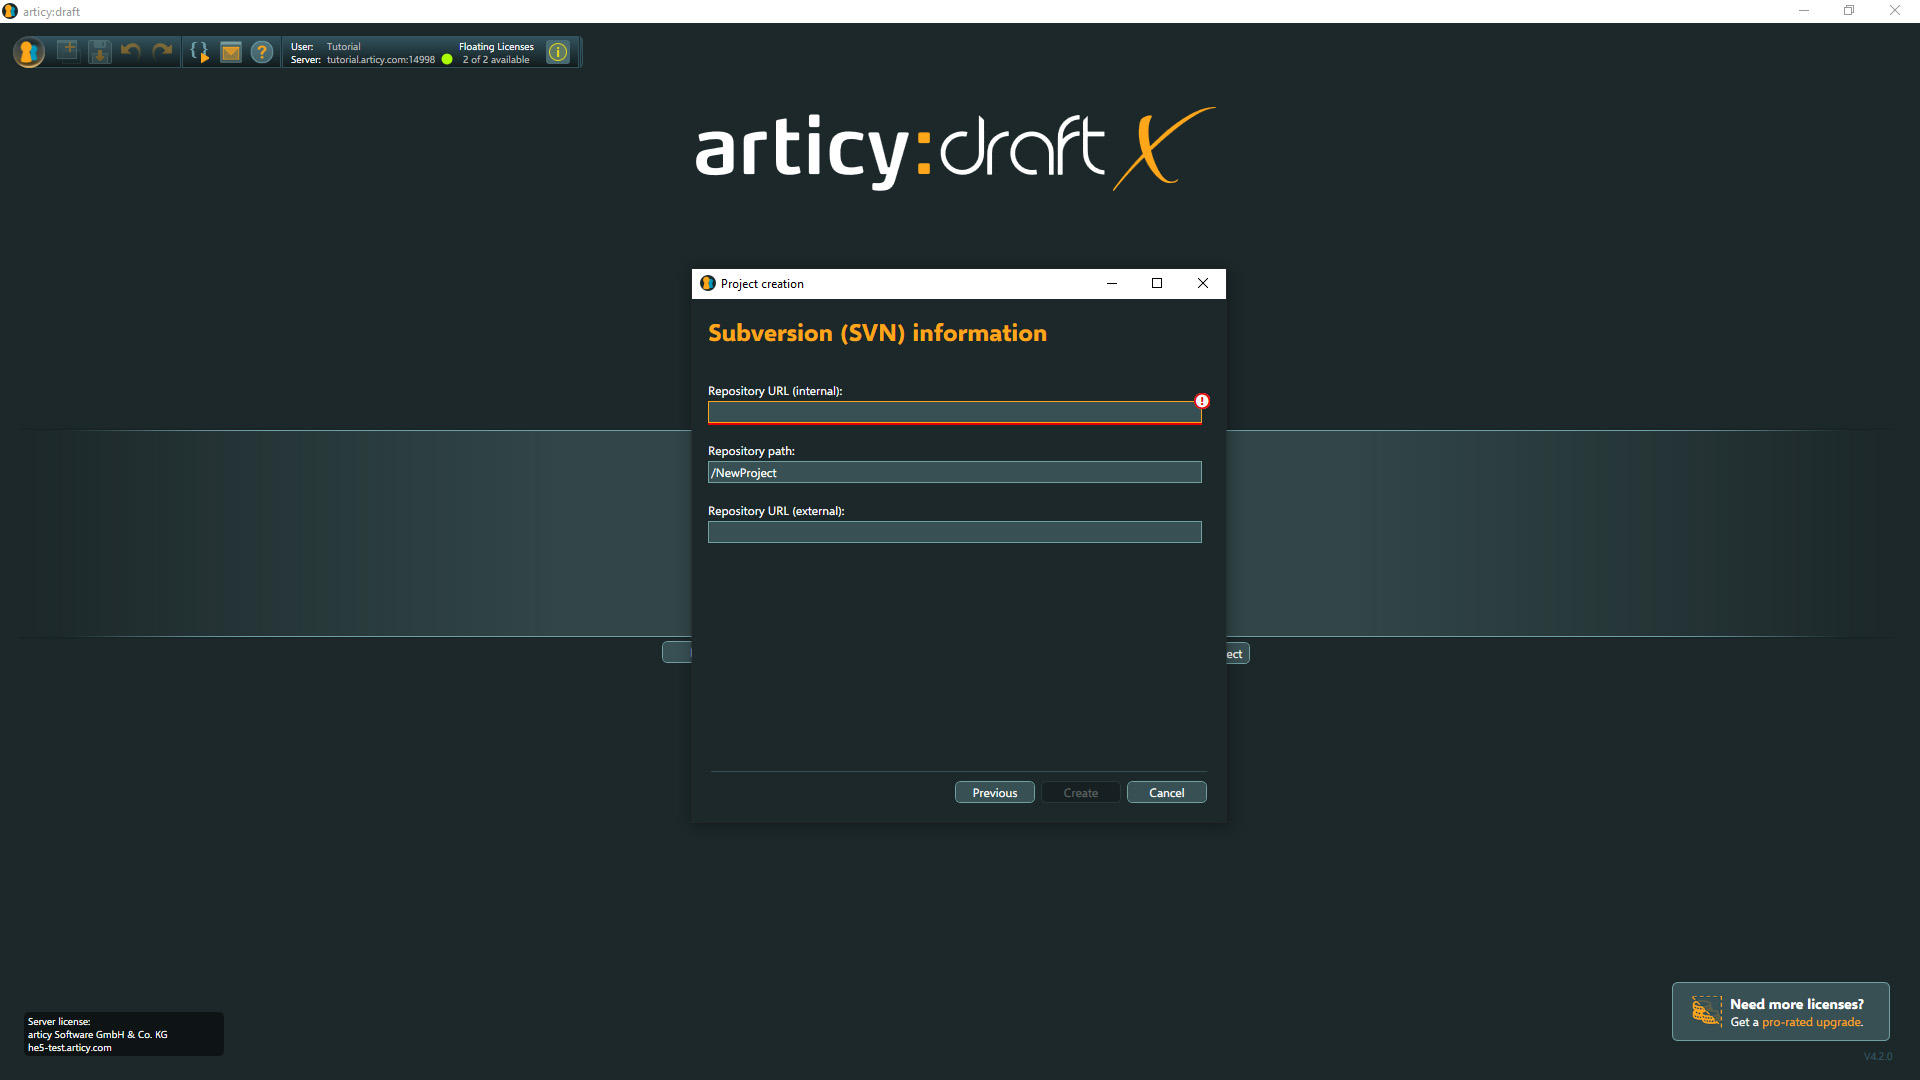Focus the Repository URL (internal) field
Image resolution: width=1920 pixels, height=1080 pixels.
pos(954,412)
